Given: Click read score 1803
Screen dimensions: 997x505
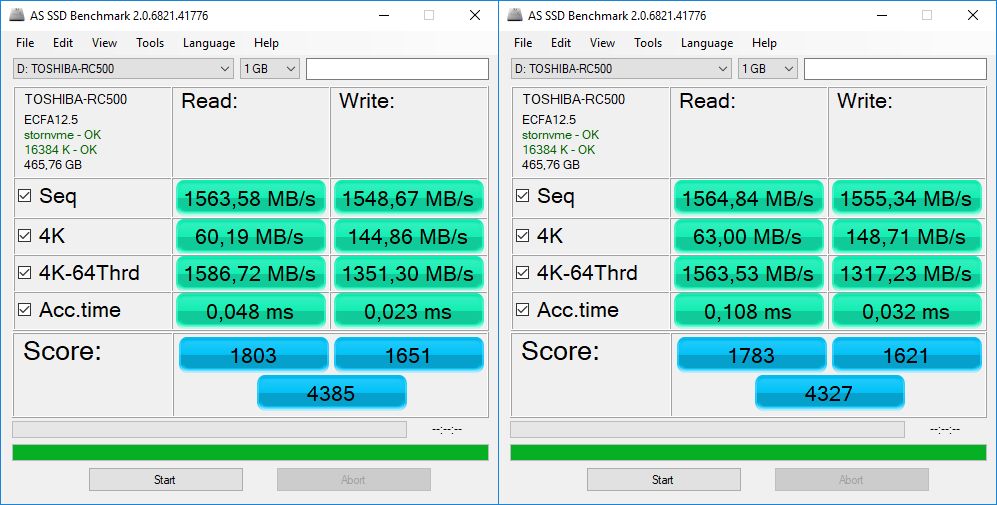Looking at the screenshot, I should pos(254,354).
